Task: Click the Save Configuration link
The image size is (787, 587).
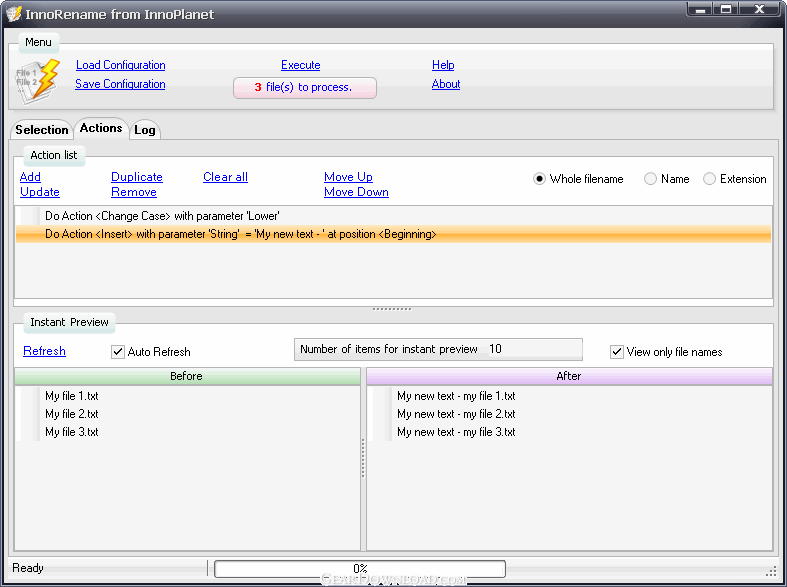Action: coord(120,84)
